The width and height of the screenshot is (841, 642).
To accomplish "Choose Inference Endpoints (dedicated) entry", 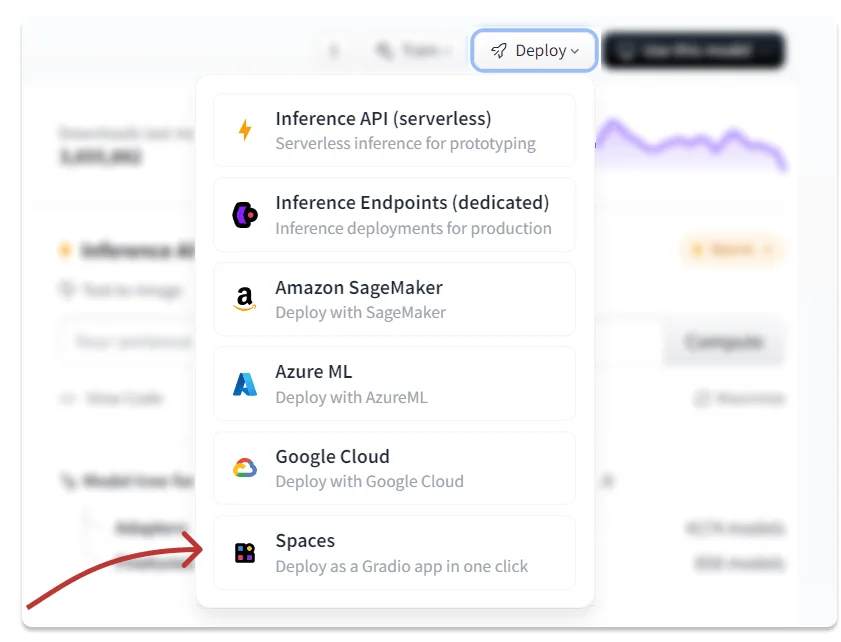I will [x=394, y=214].
